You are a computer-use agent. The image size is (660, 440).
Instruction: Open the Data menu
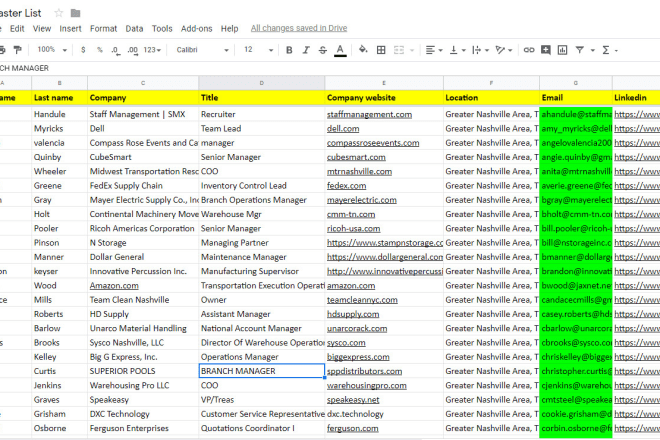[134, 29]
